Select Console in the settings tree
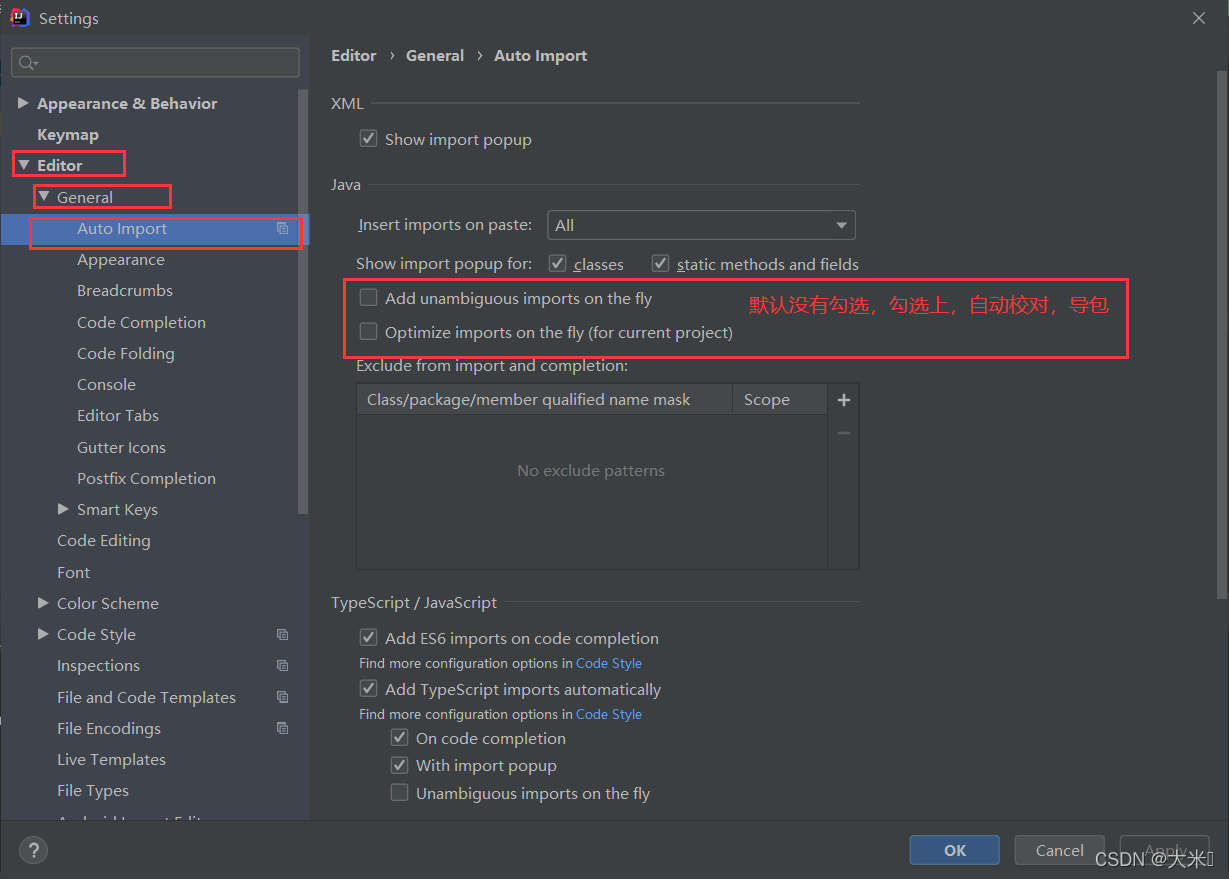1229x879 pixels. coord(106,385)
